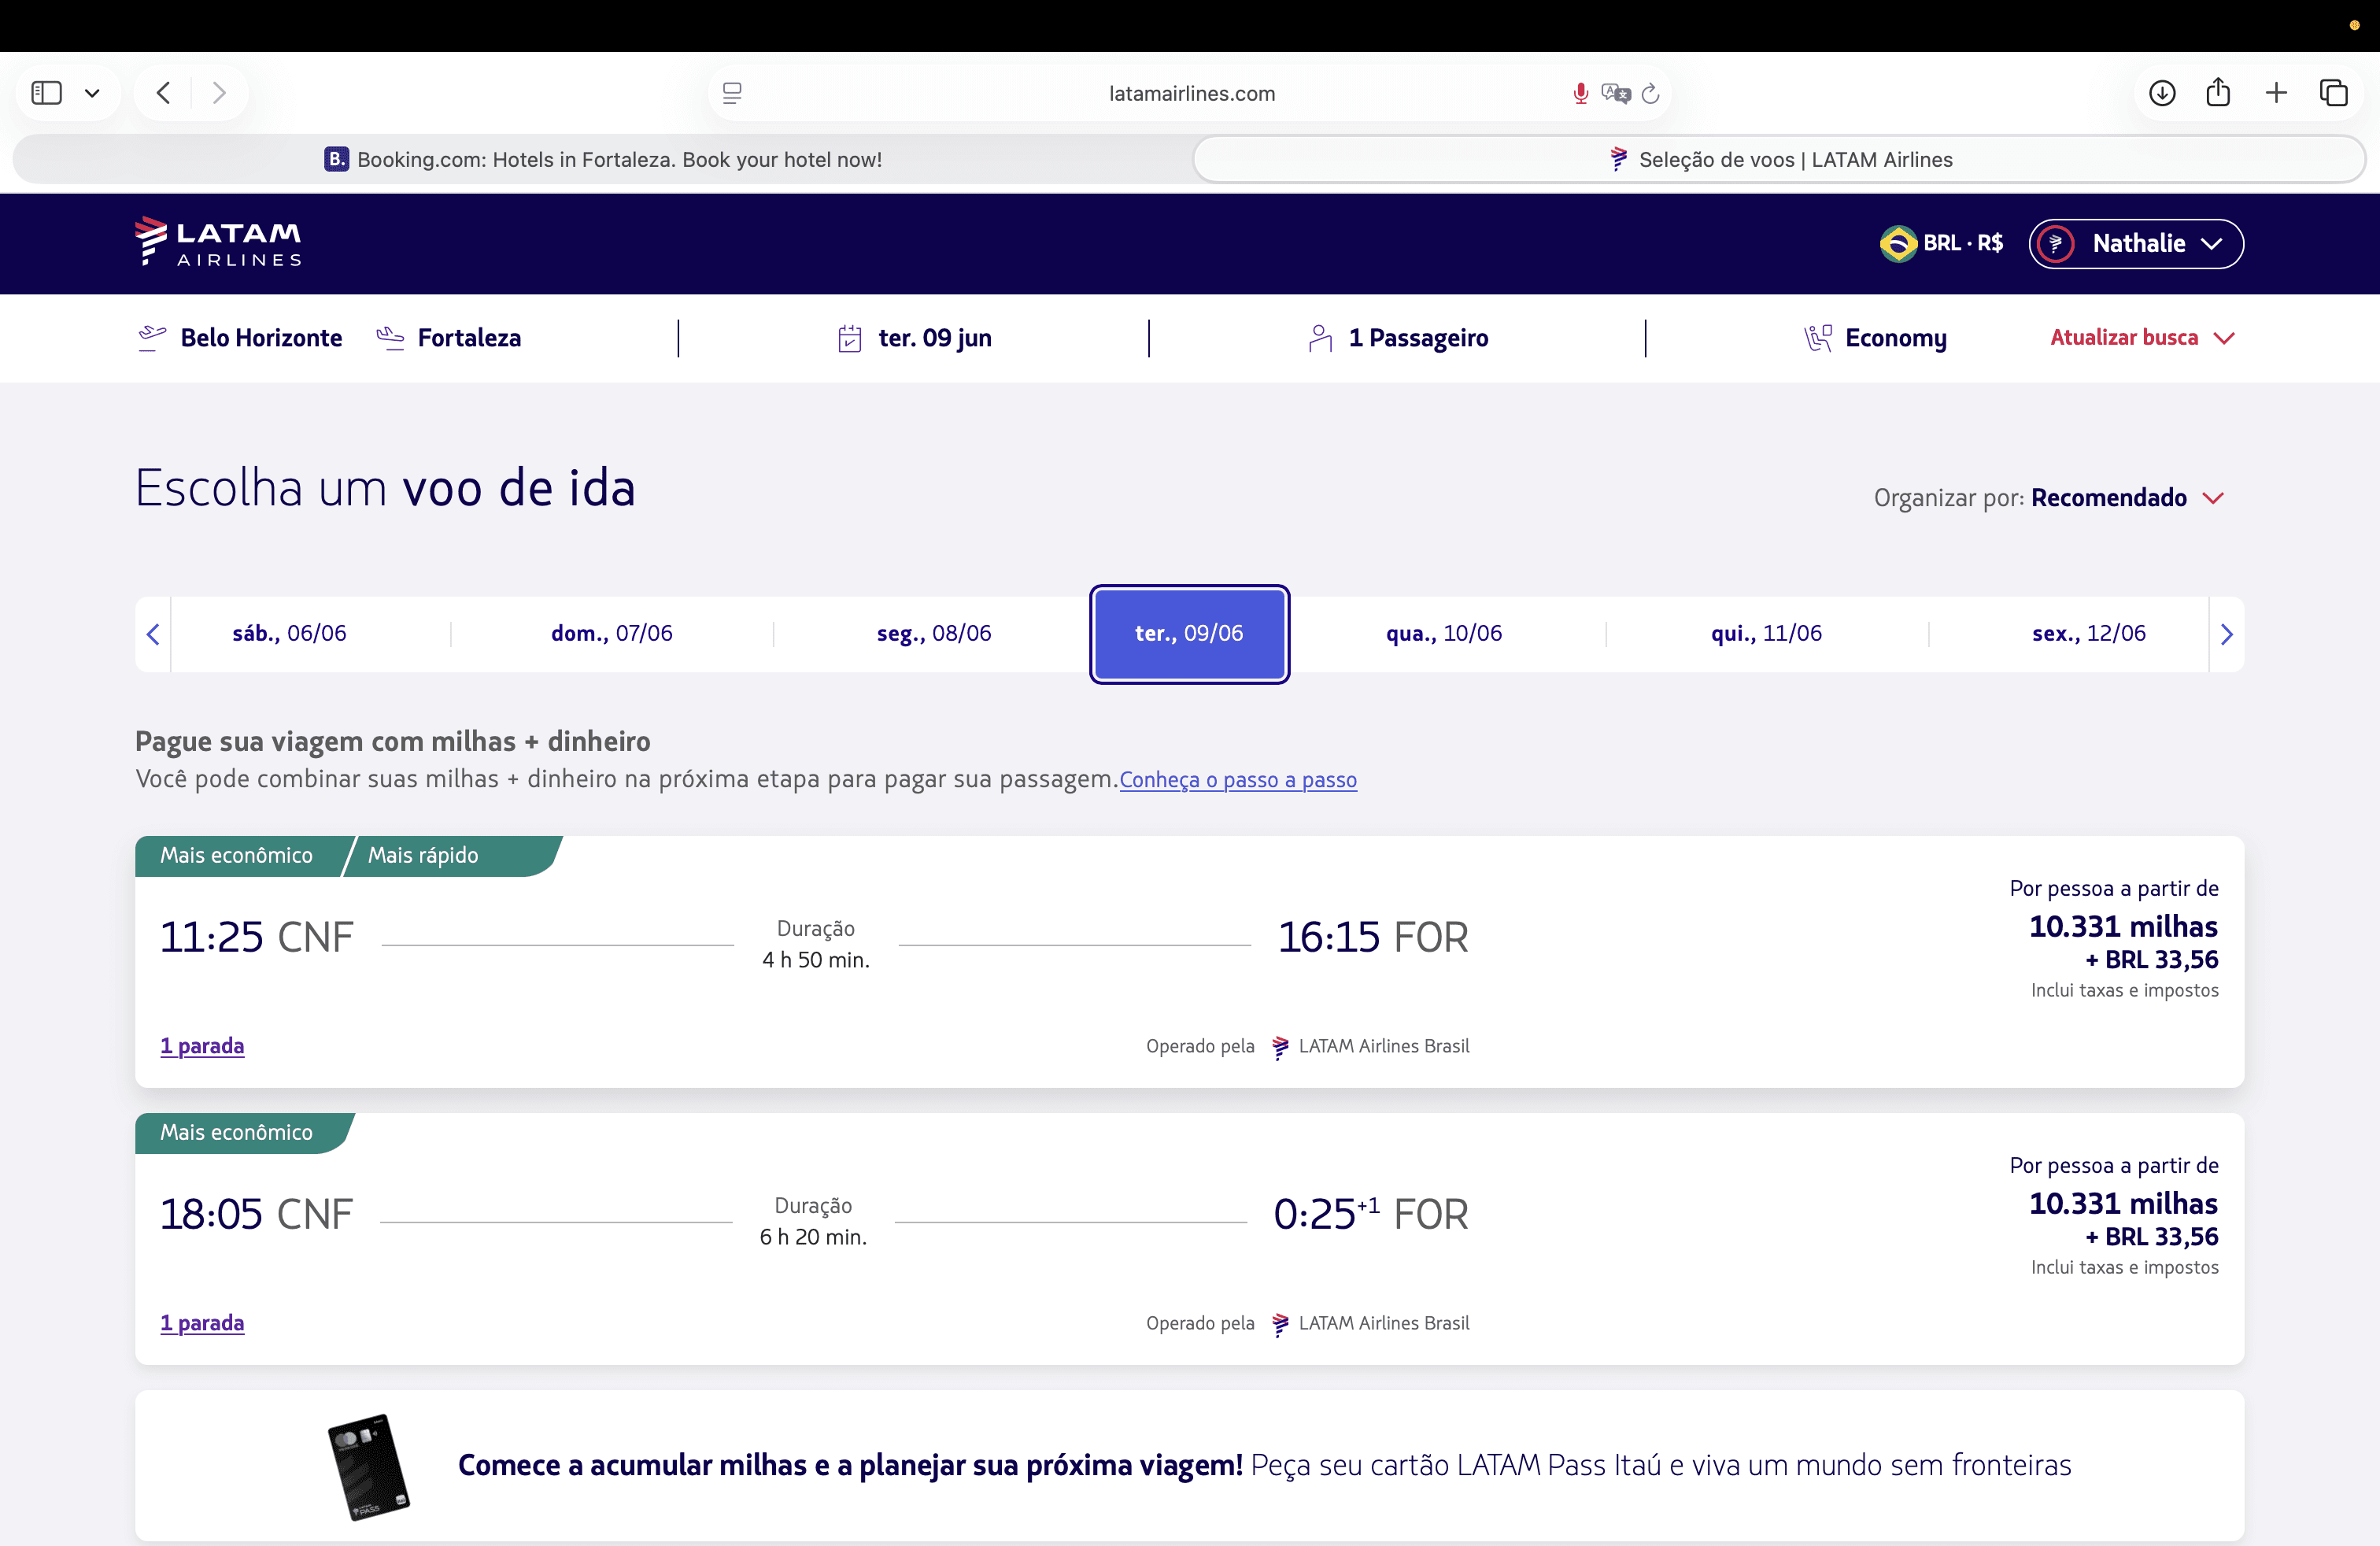Screen dimensions: 2380x1546
Task: Show later dates with right arrow
Action: pos(2226,634)
